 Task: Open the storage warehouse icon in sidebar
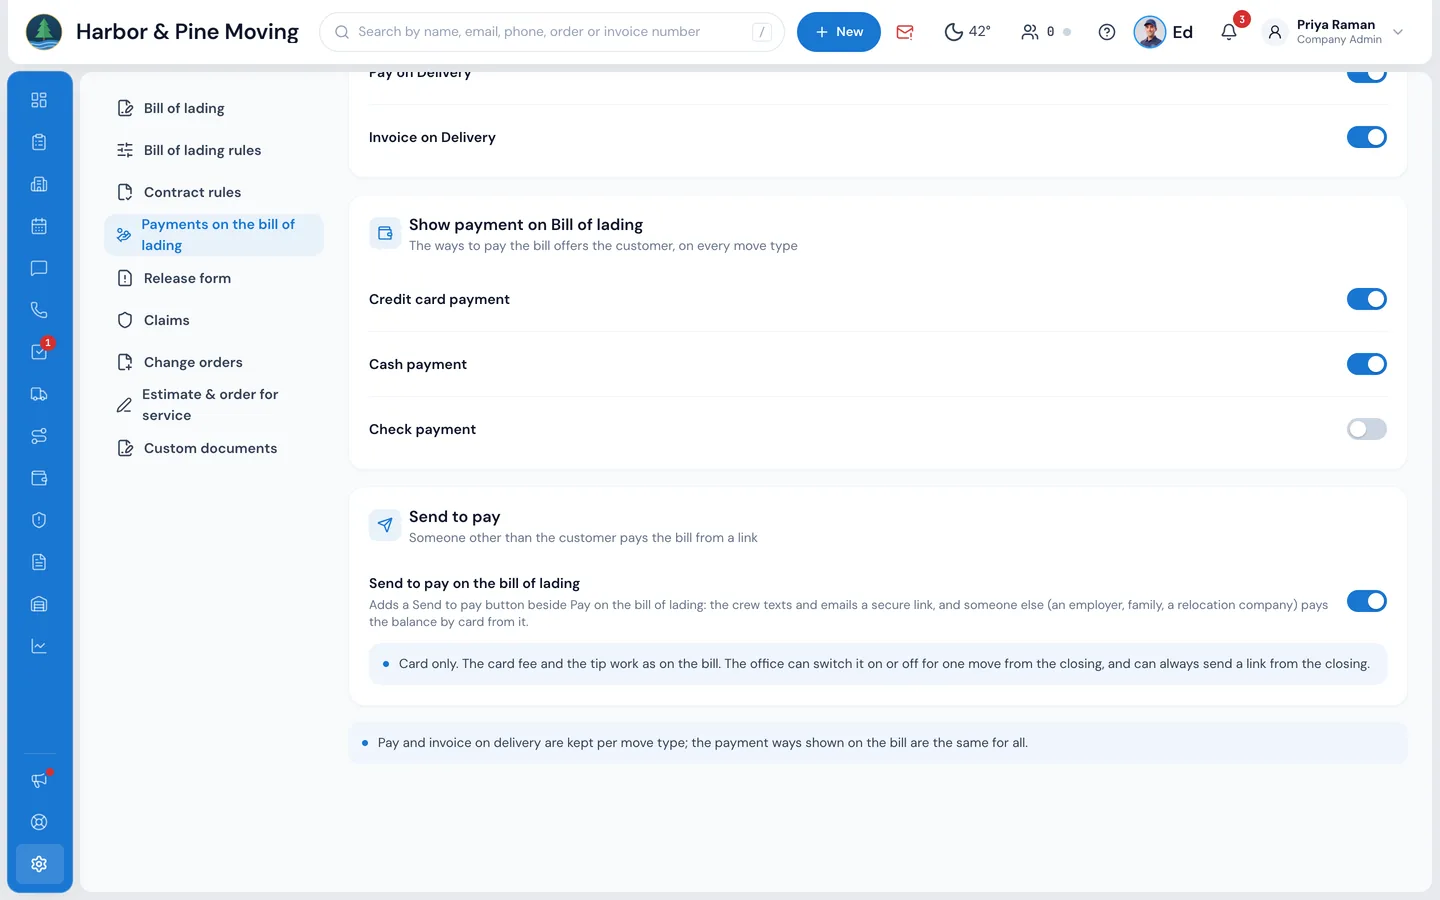(39, 604)
